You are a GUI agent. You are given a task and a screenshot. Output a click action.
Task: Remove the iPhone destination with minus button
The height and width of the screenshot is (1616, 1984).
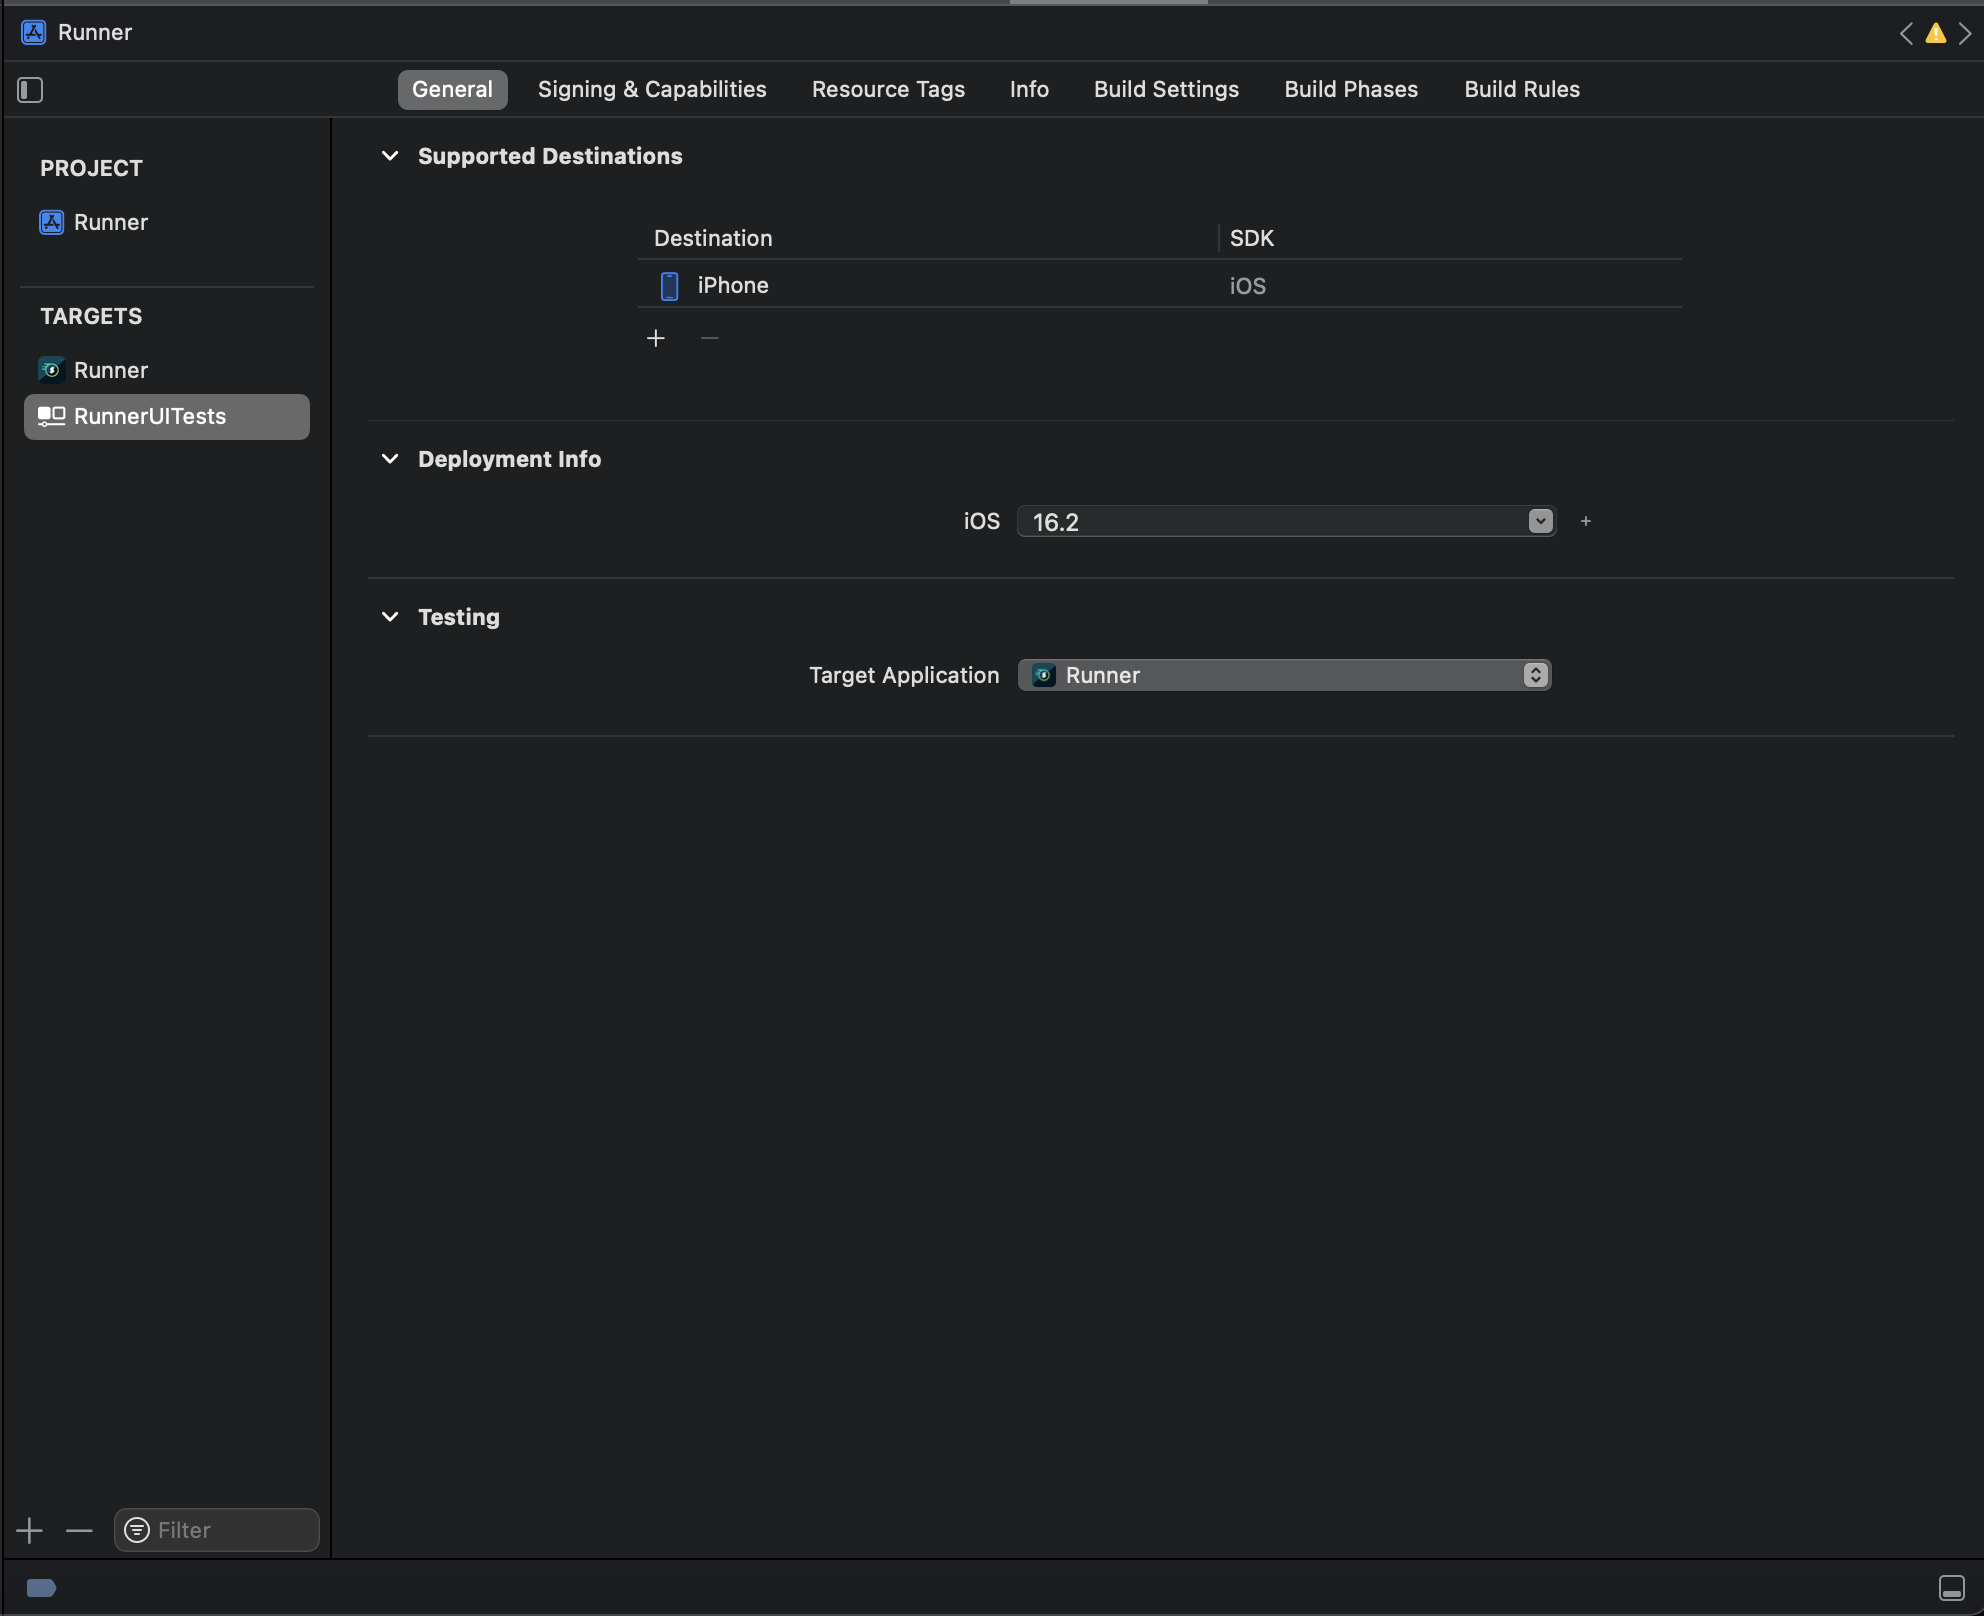pyautogui.click(x=709, y=338)
